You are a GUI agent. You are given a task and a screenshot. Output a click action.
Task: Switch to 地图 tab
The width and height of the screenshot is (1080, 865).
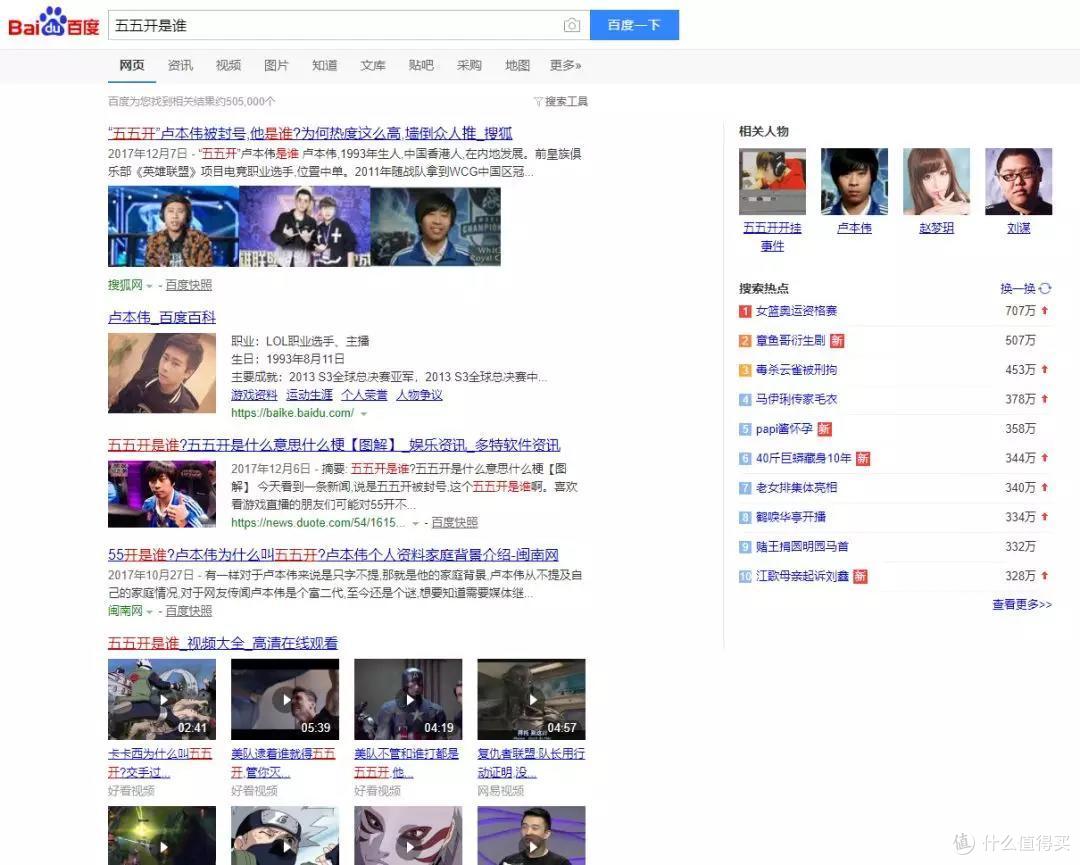point(517,65)
